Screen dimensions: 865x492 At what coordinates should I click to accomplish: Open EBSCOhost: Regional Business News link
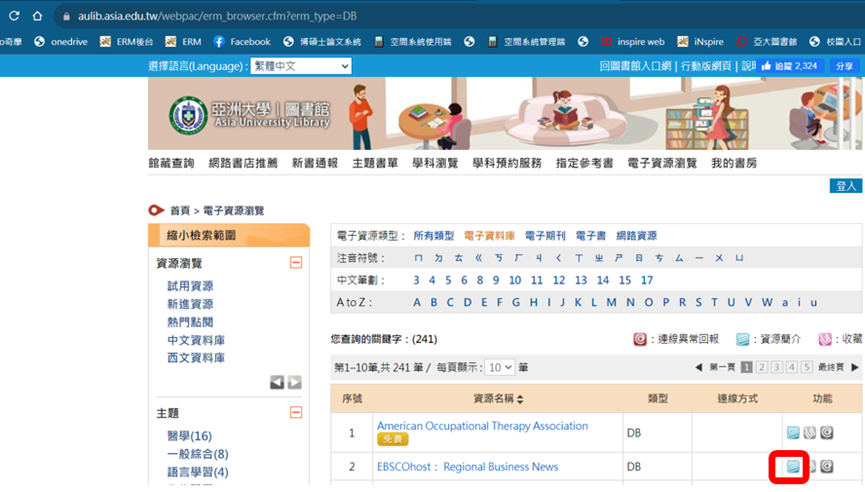click(x=467, y=467)
